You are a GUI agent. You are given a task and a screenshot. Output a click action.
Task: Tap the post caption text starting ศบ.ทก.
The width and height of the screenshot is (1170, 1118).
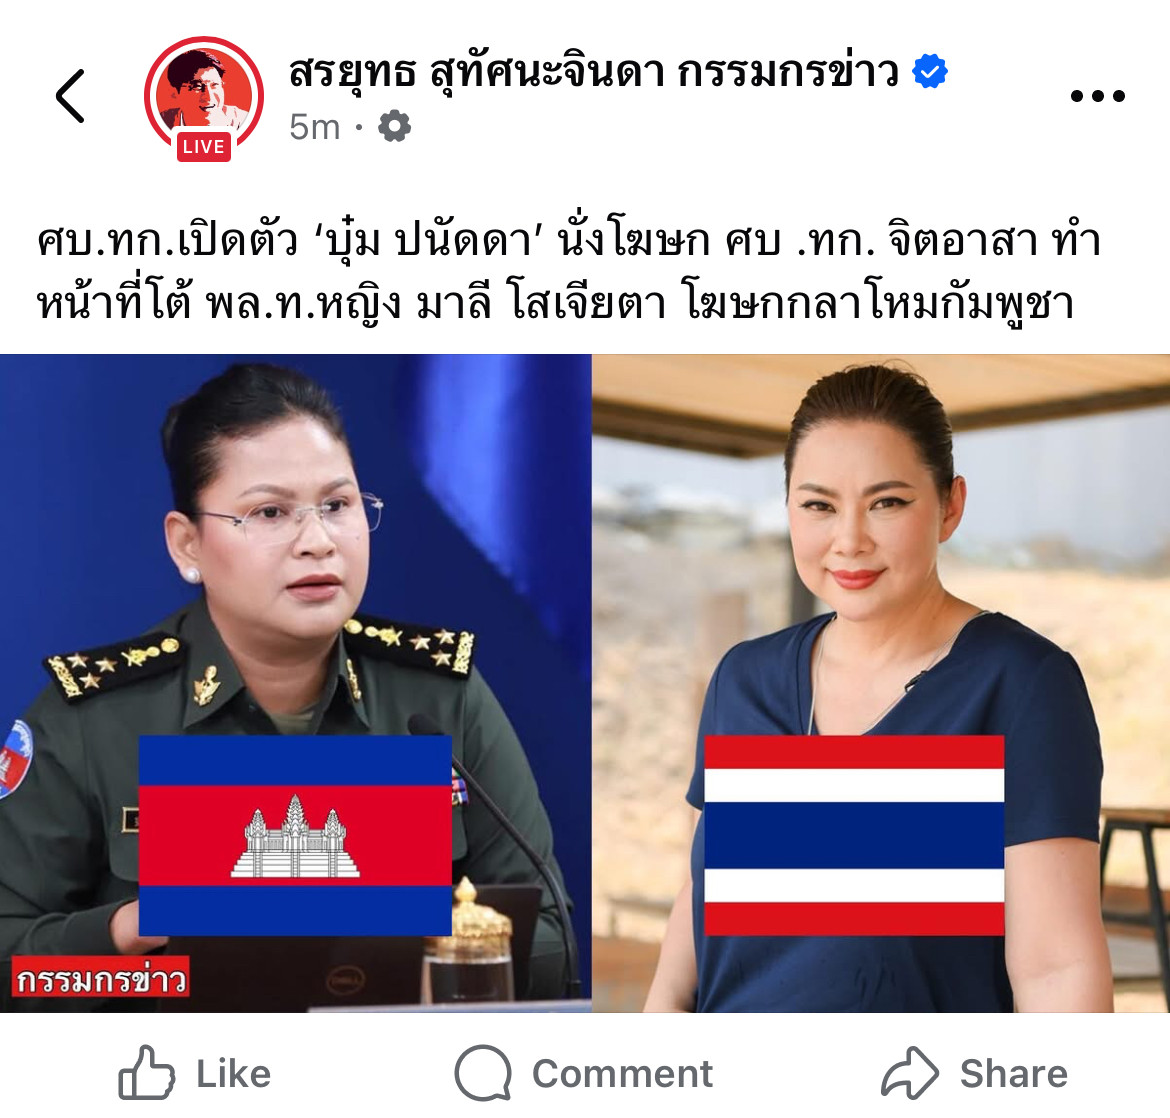pyautogui.click(x=569, y=272)
